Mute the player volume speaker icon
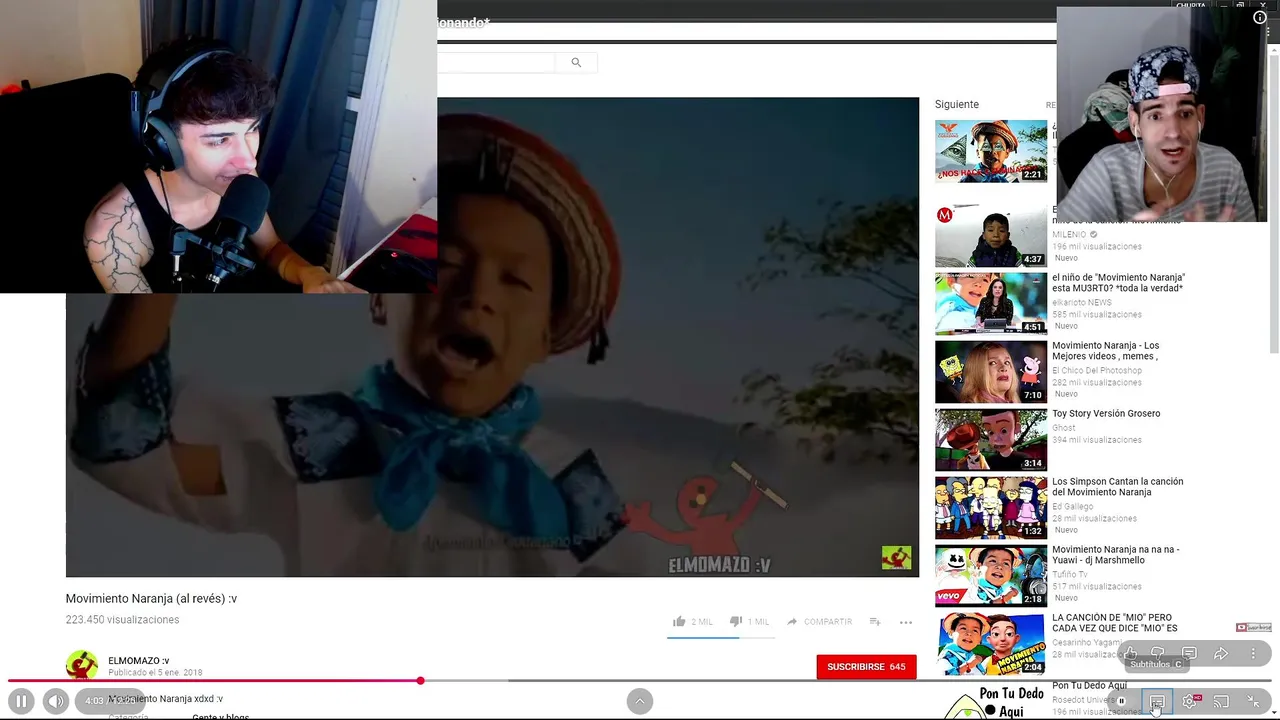This screenshot has height=720, width=1280. pyautogui.click(x=56, y=701)
